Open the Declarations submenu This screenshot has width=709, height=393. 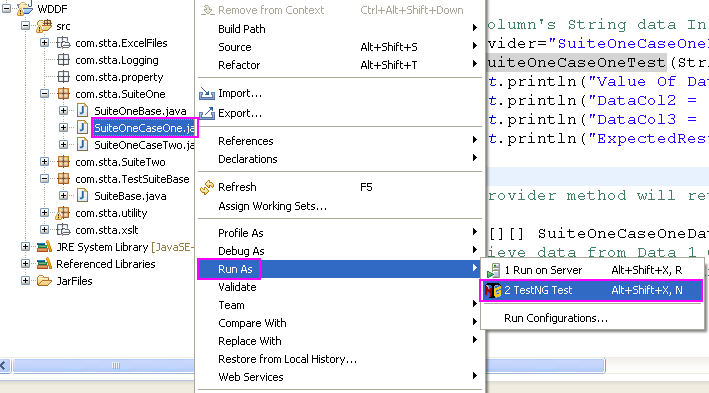[340, 159]
